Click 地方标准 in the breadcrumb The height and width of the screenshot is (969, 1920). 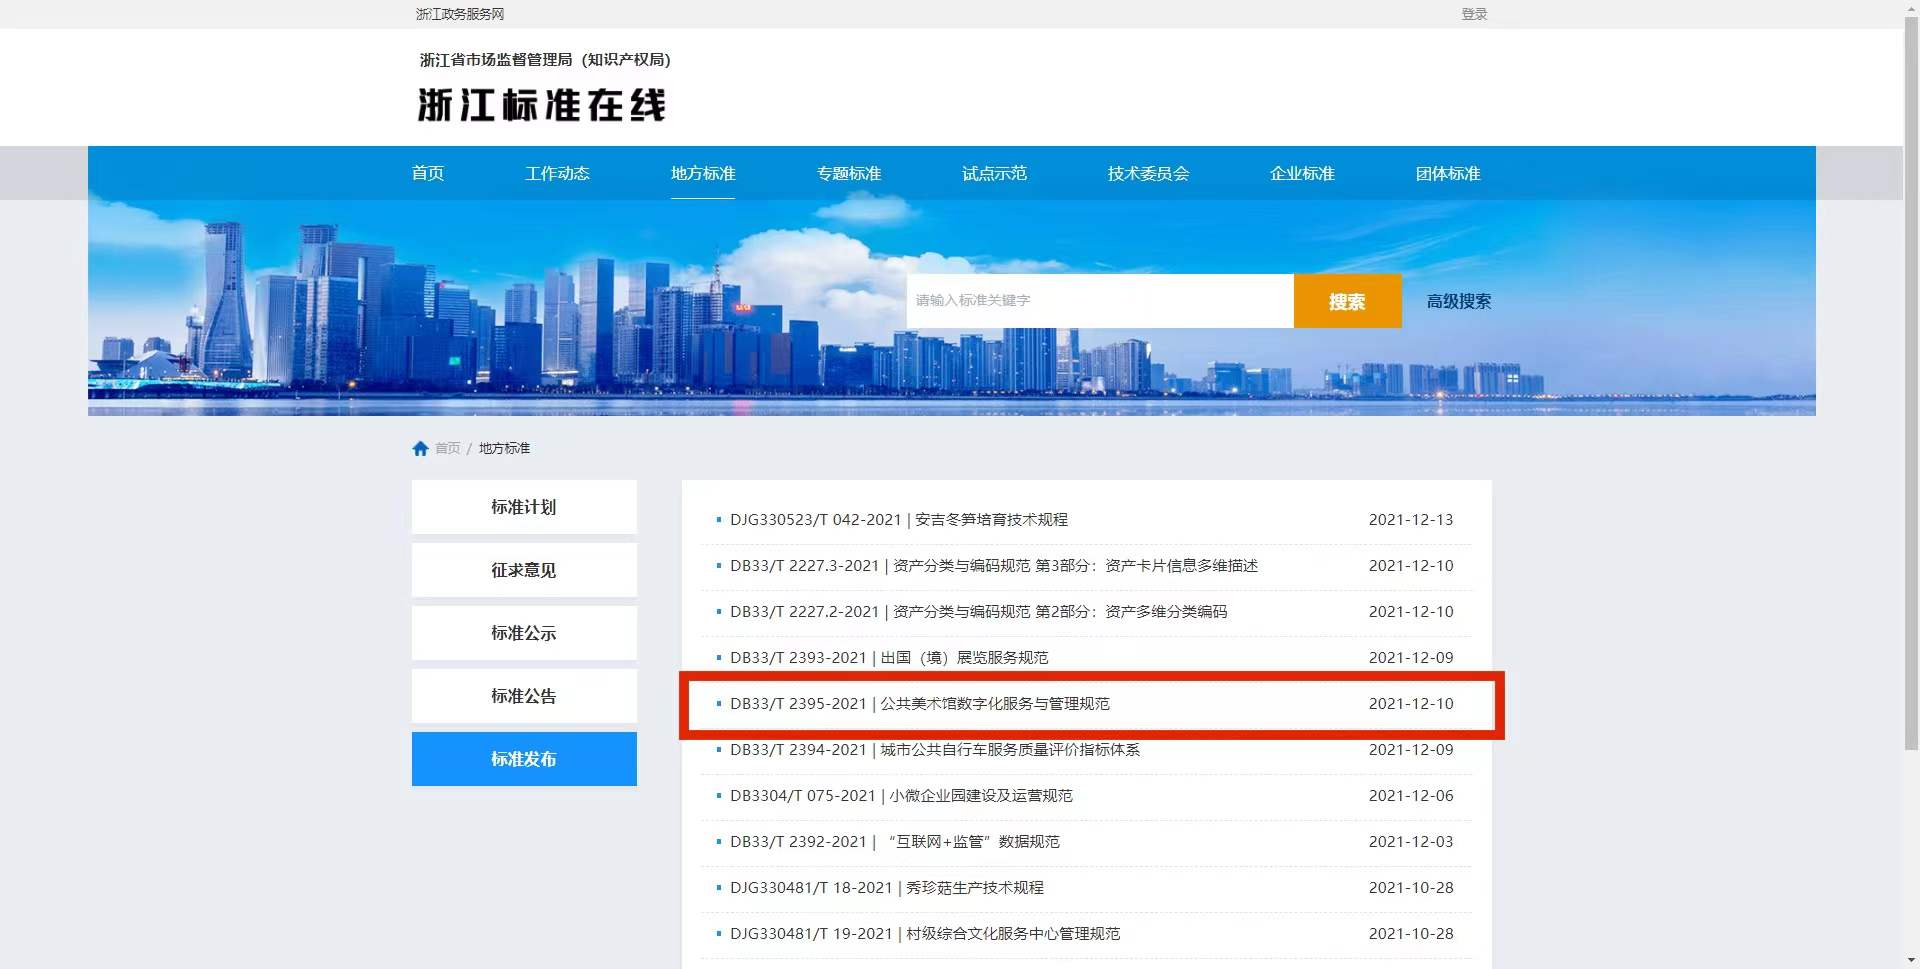pos(504,448)
